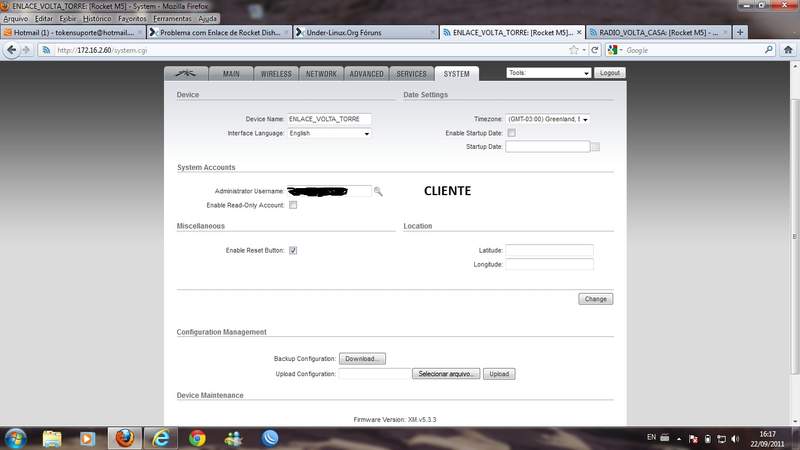Click Change button
This screenshot has width=800, height=450.
click(595, 299)
